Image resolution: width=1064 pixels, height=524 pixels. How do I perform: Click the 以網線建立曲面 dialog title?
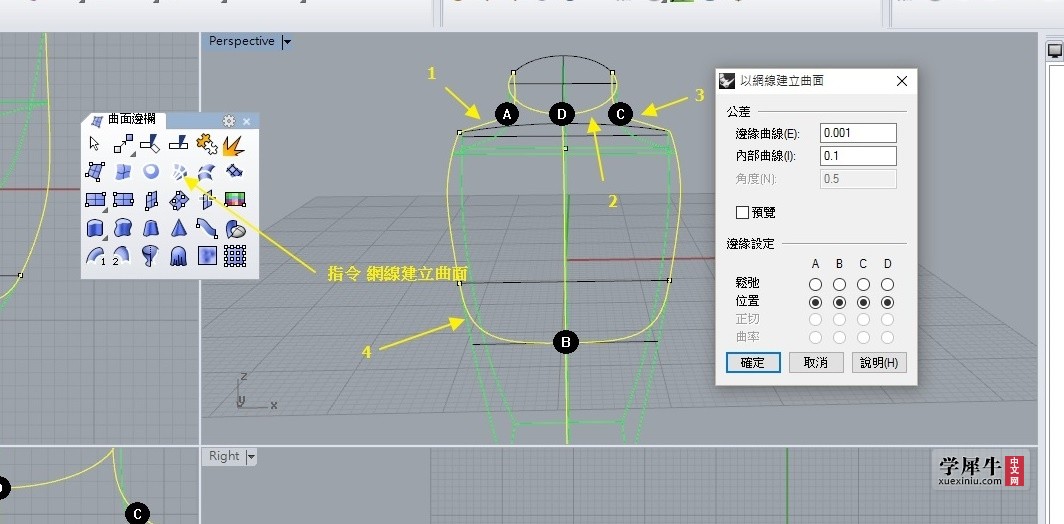pyautogui.click(x=782, y=81)
